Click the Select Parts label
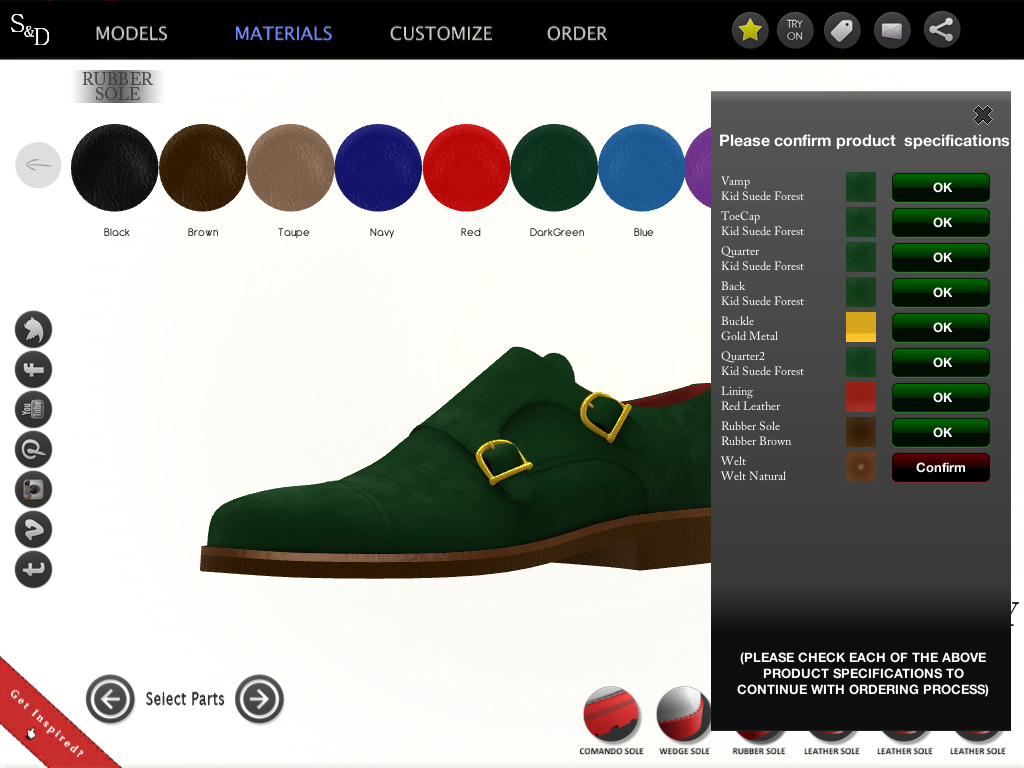Screen dimensions: 1024x768 click(x=185, y=699)
